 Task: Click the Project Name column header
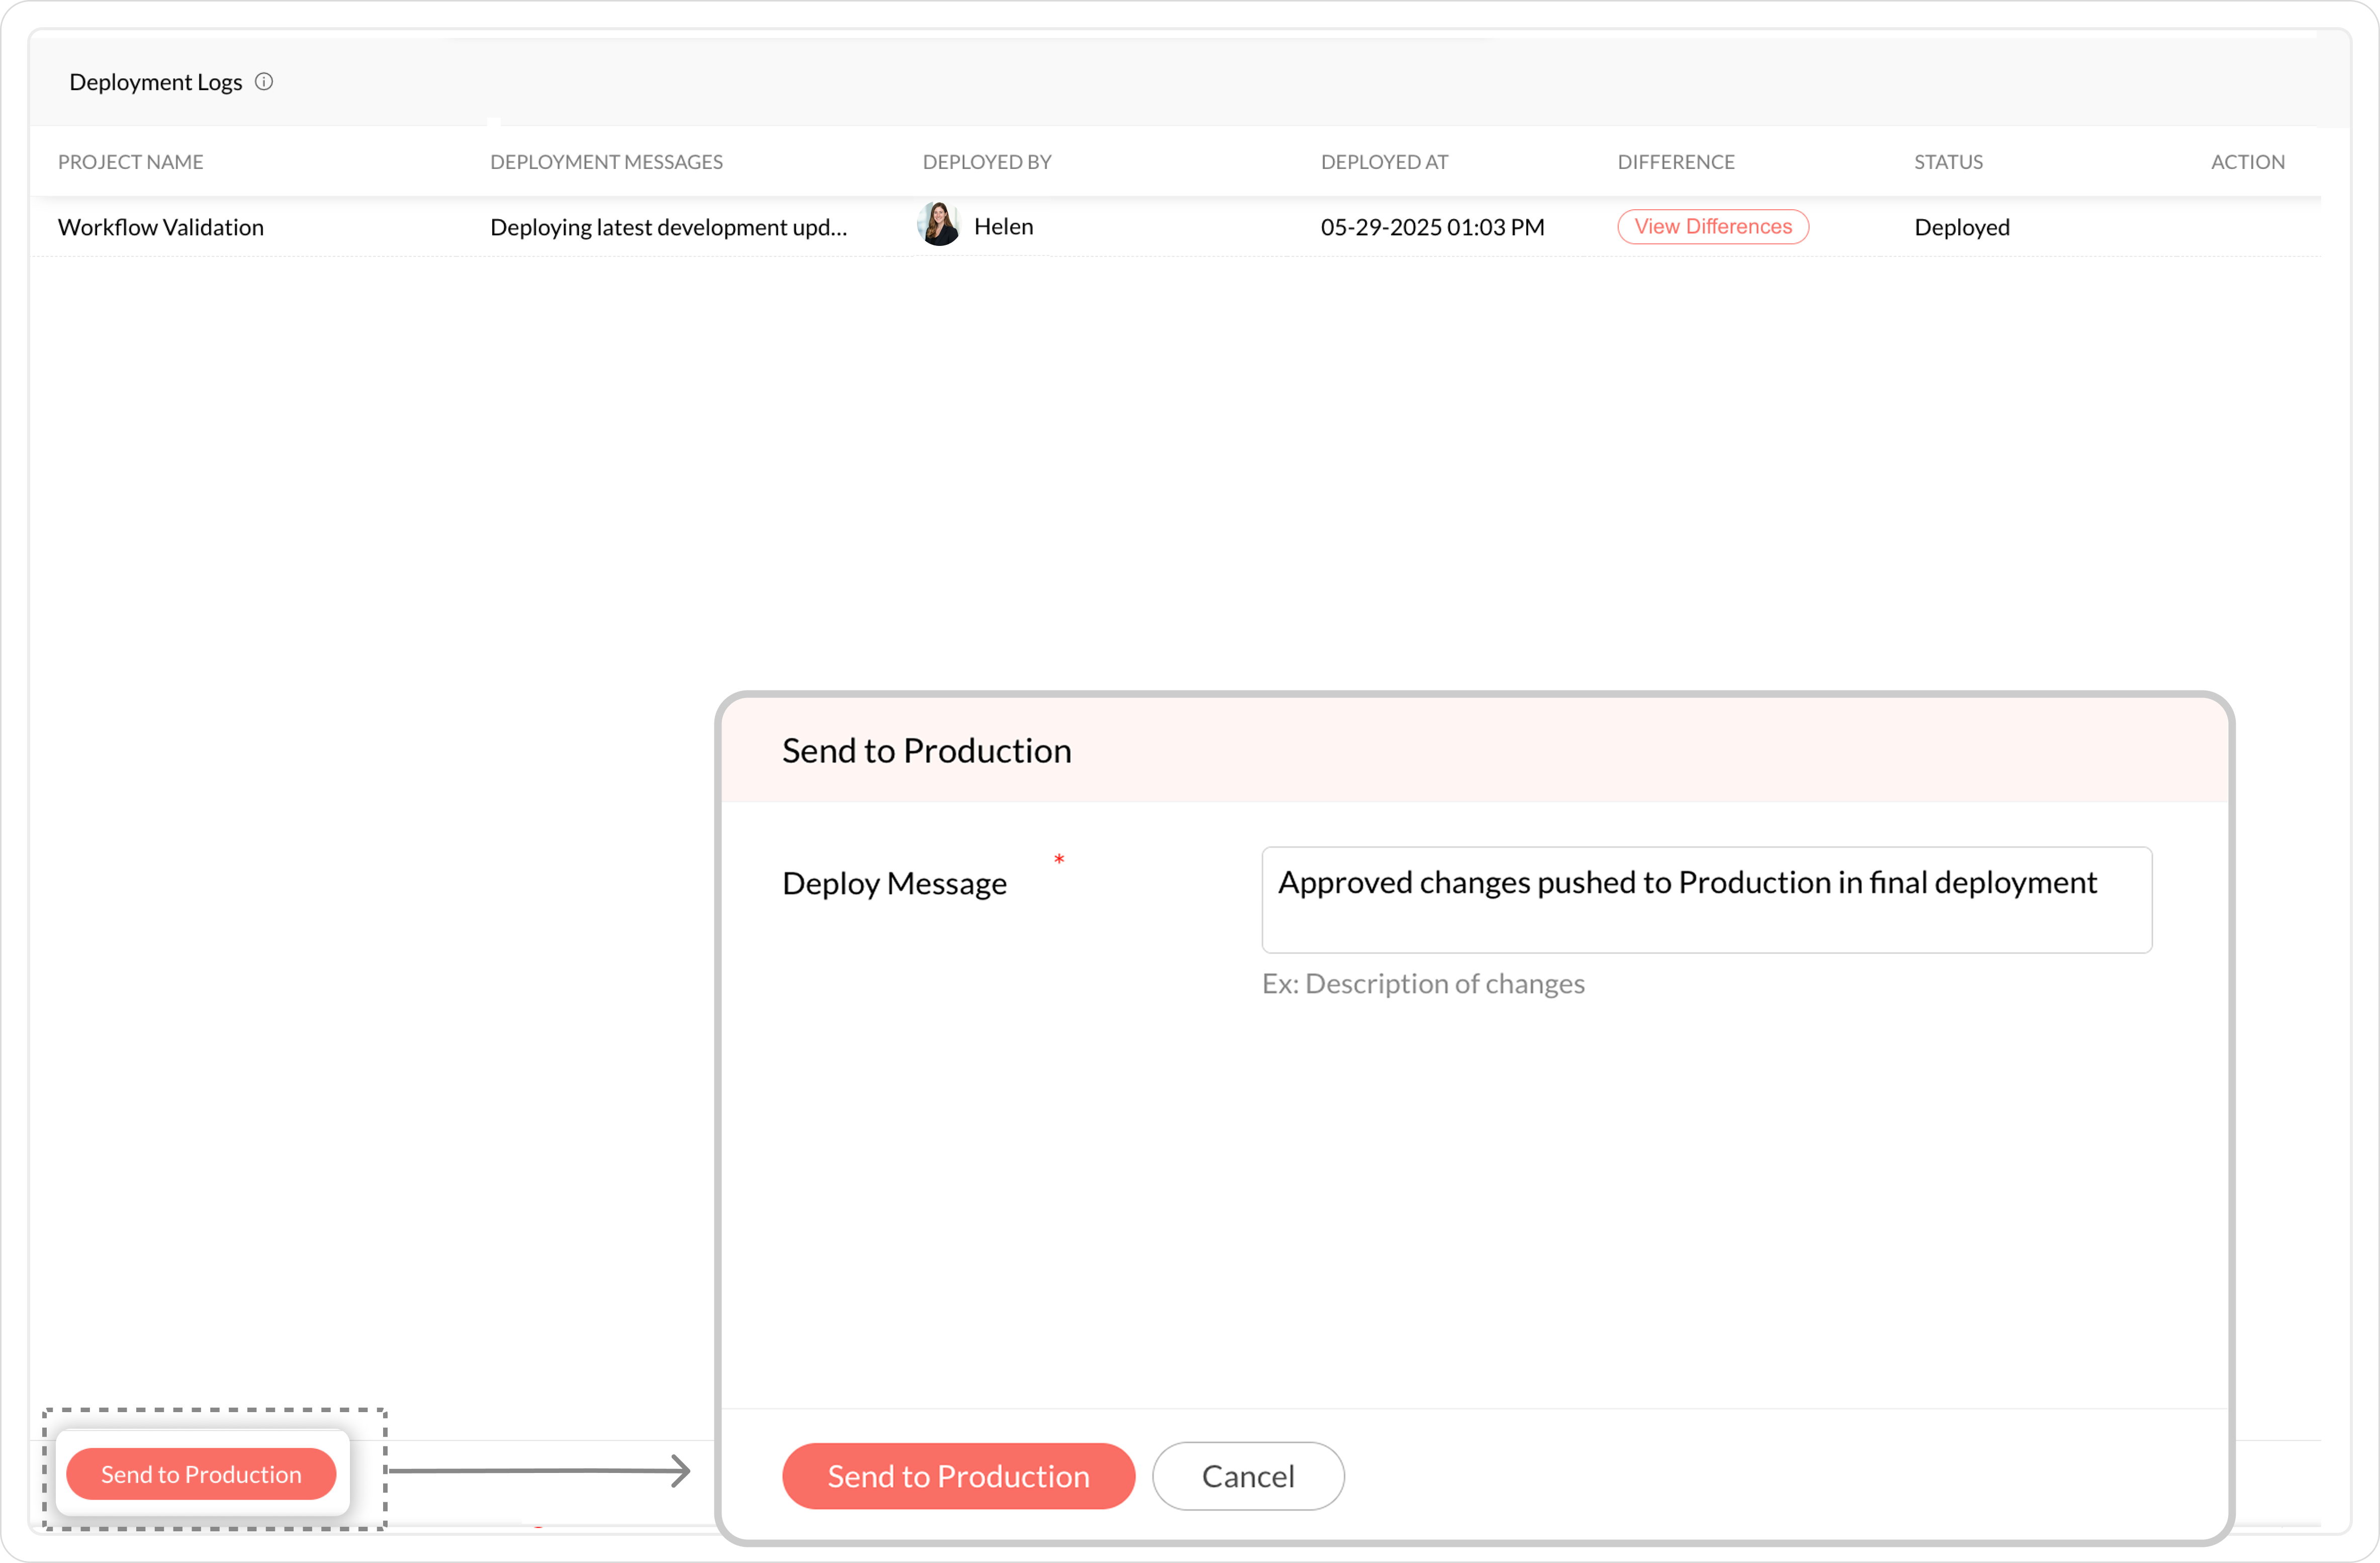click(x=131, y=162)
